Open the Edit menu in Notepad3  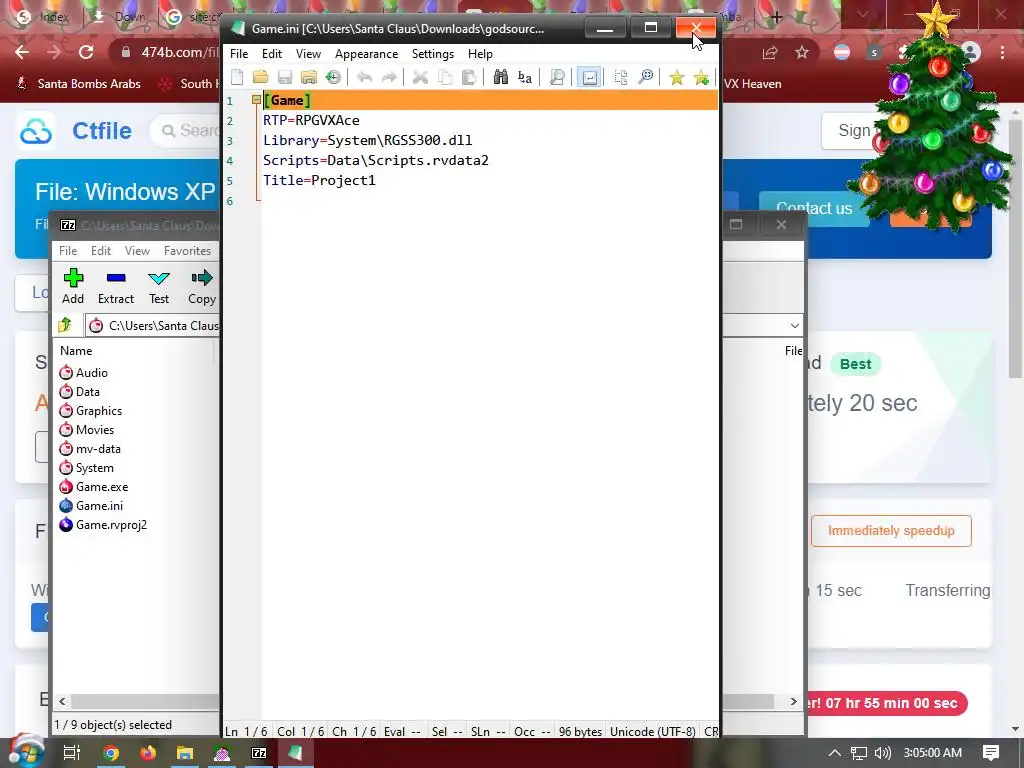click(272, 54)
